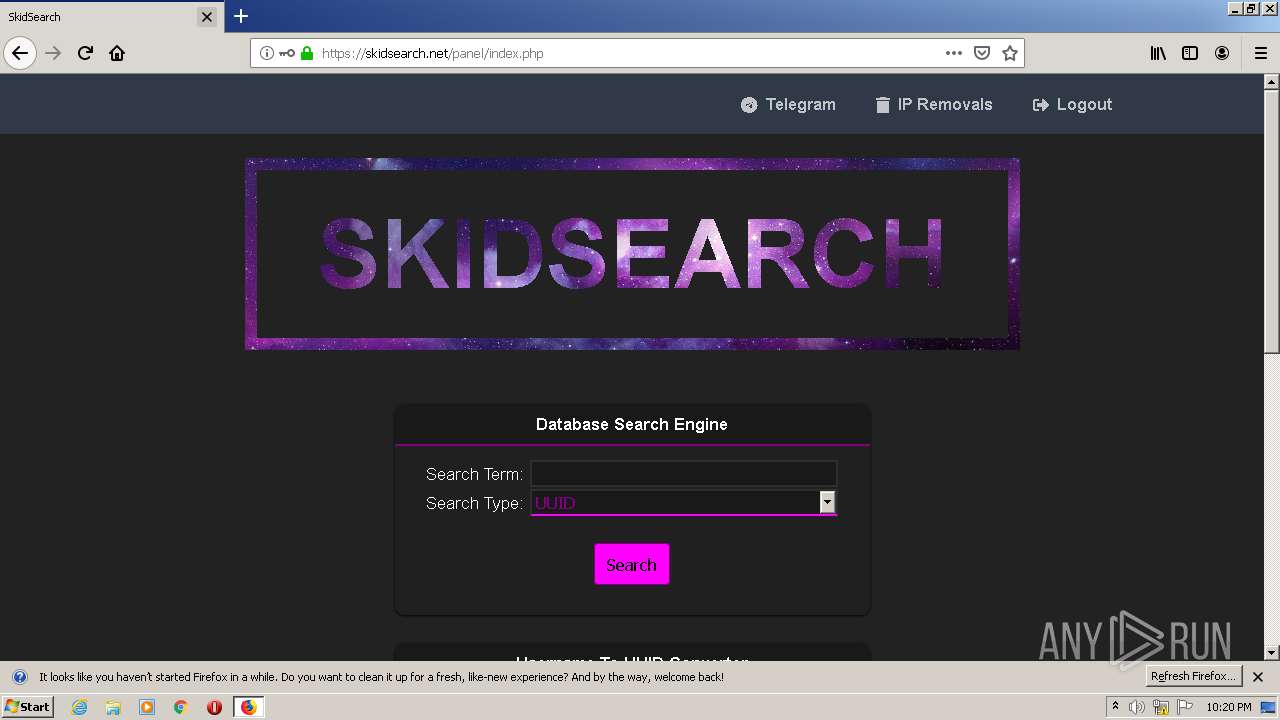Open the Telegram link

tap(788, 104)
